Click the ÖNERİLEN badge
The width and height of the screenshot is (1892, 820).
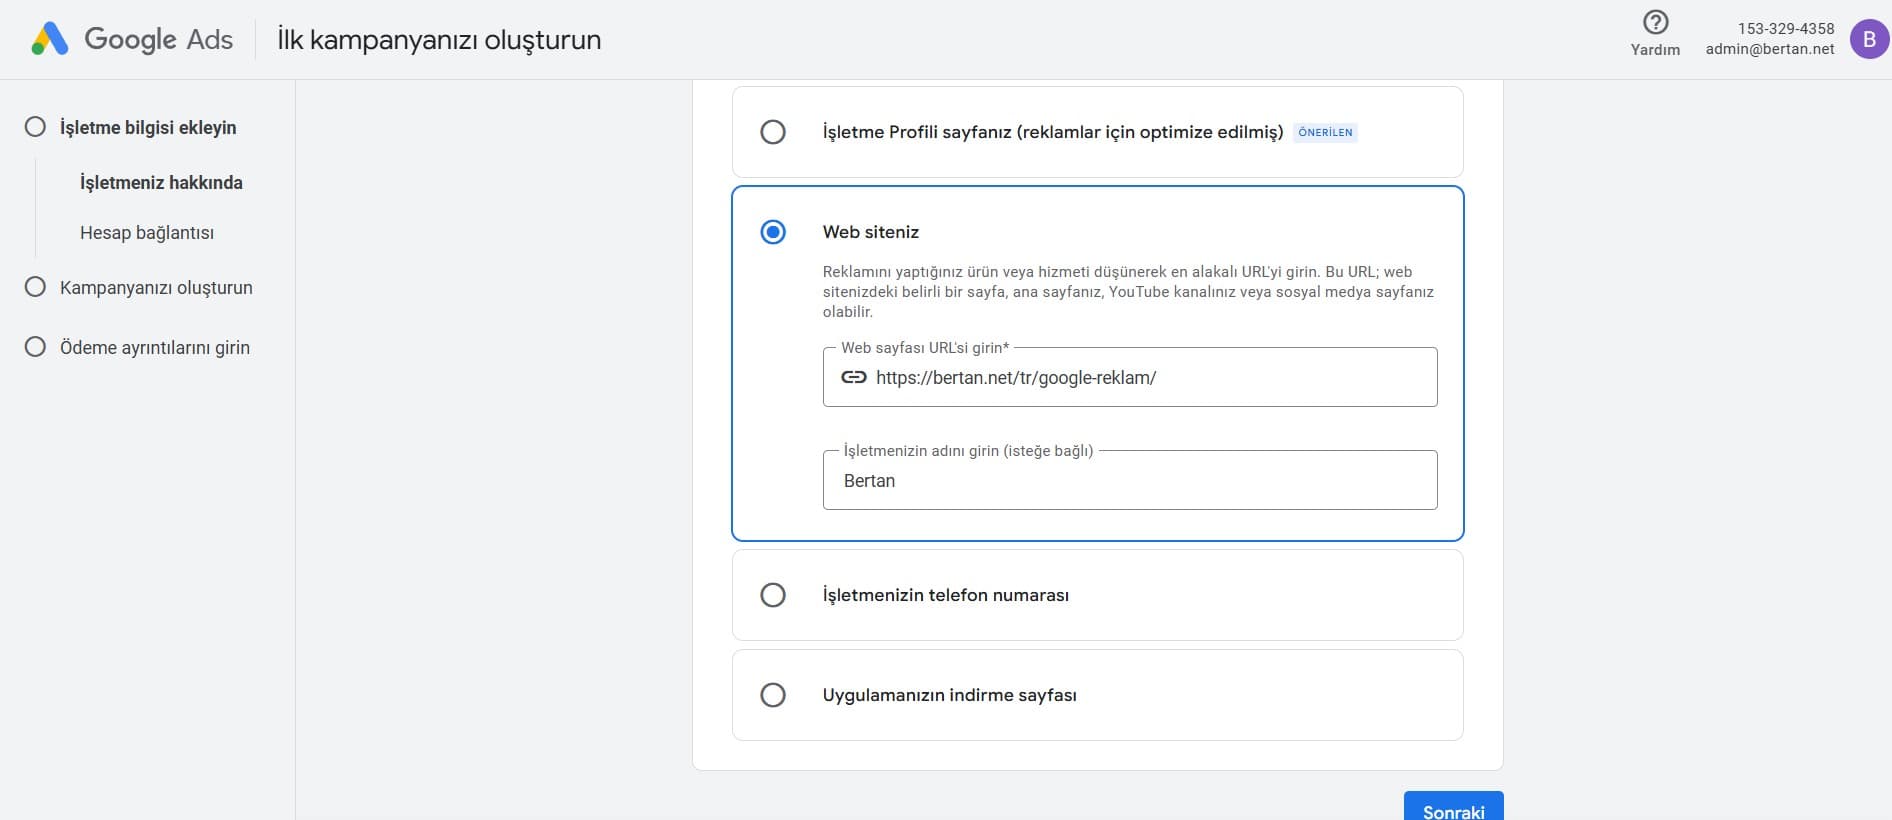tap(1325, 132)
